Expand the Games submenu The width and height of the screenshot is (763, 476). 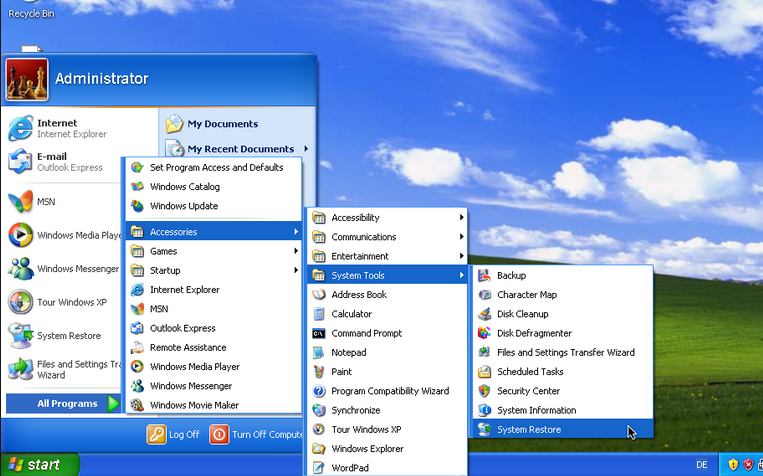tap(214, 251)
